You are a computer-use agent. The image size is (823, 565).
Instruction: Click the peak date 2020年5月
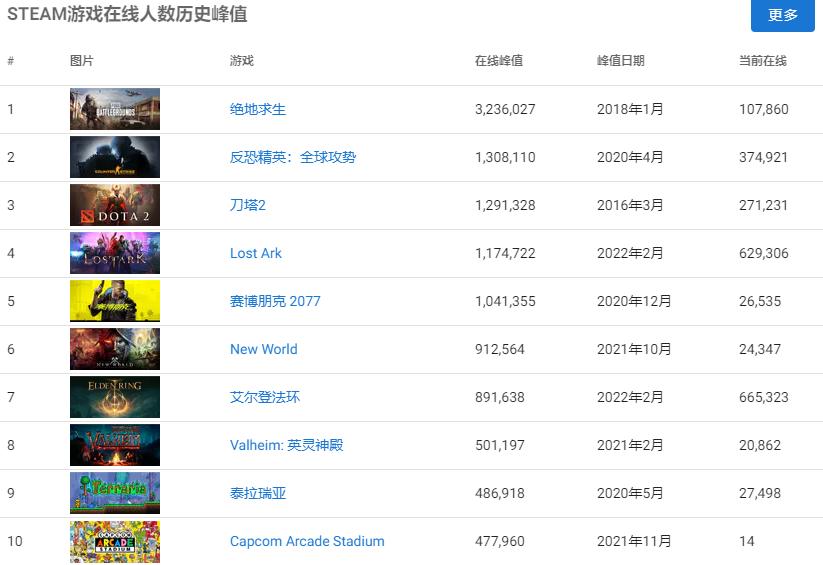pyautogui.click(x=630, y=493)
